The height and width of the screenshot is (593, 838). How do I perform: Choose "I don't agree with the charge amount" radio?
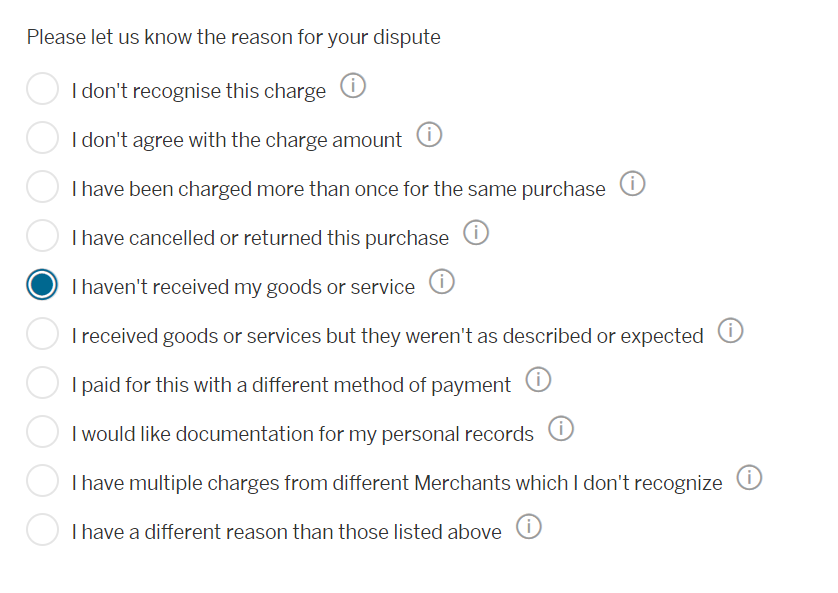[42, 138]
